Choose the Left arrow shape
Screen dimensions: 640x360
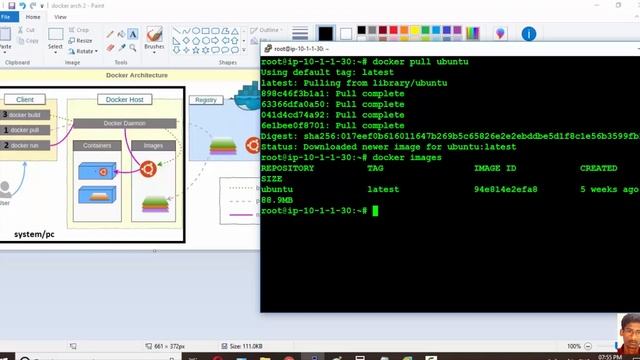point(225,41)
